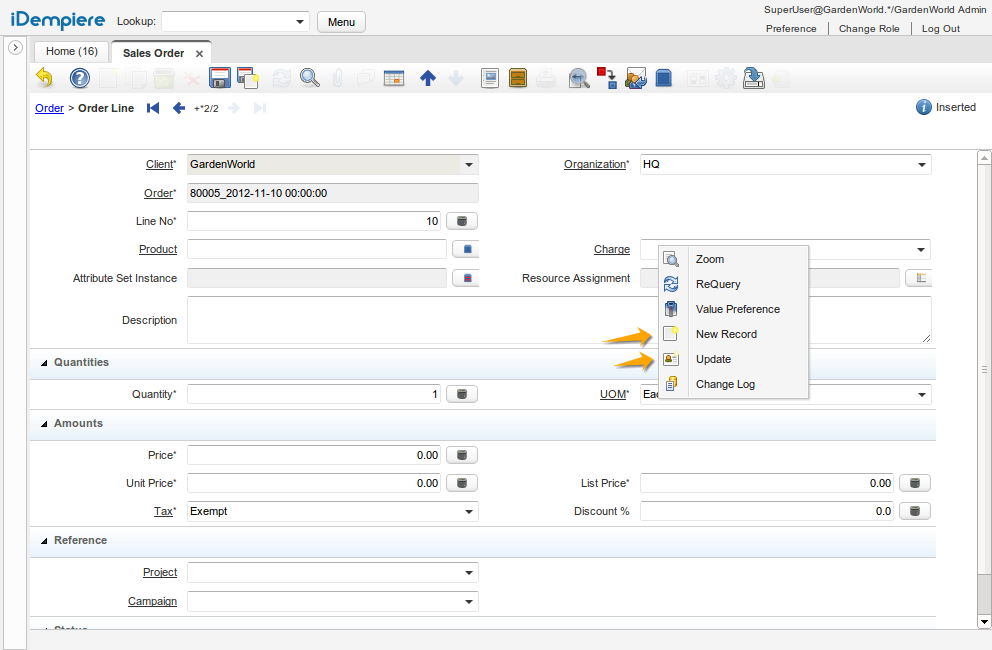Open the Change Role link
Viewport: 992px width, 650px height.
tap(869, 28)
